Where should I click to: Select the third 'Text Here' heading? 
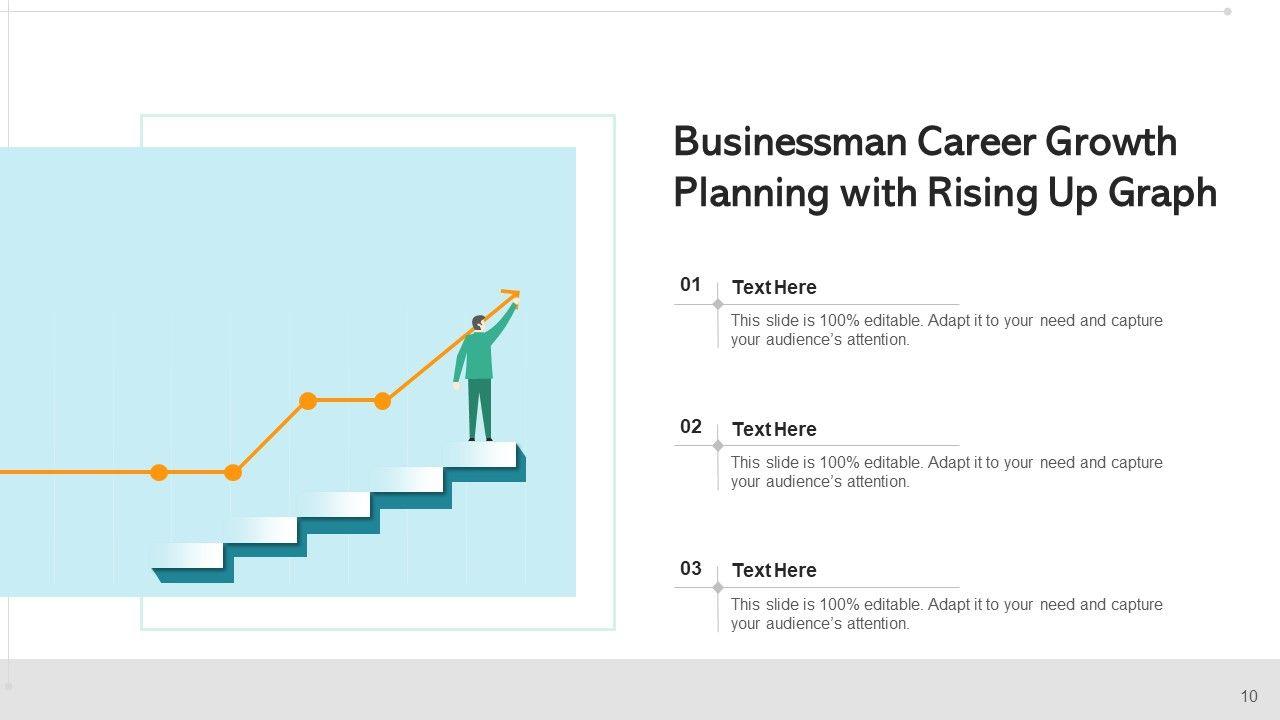tap(774, 571)
